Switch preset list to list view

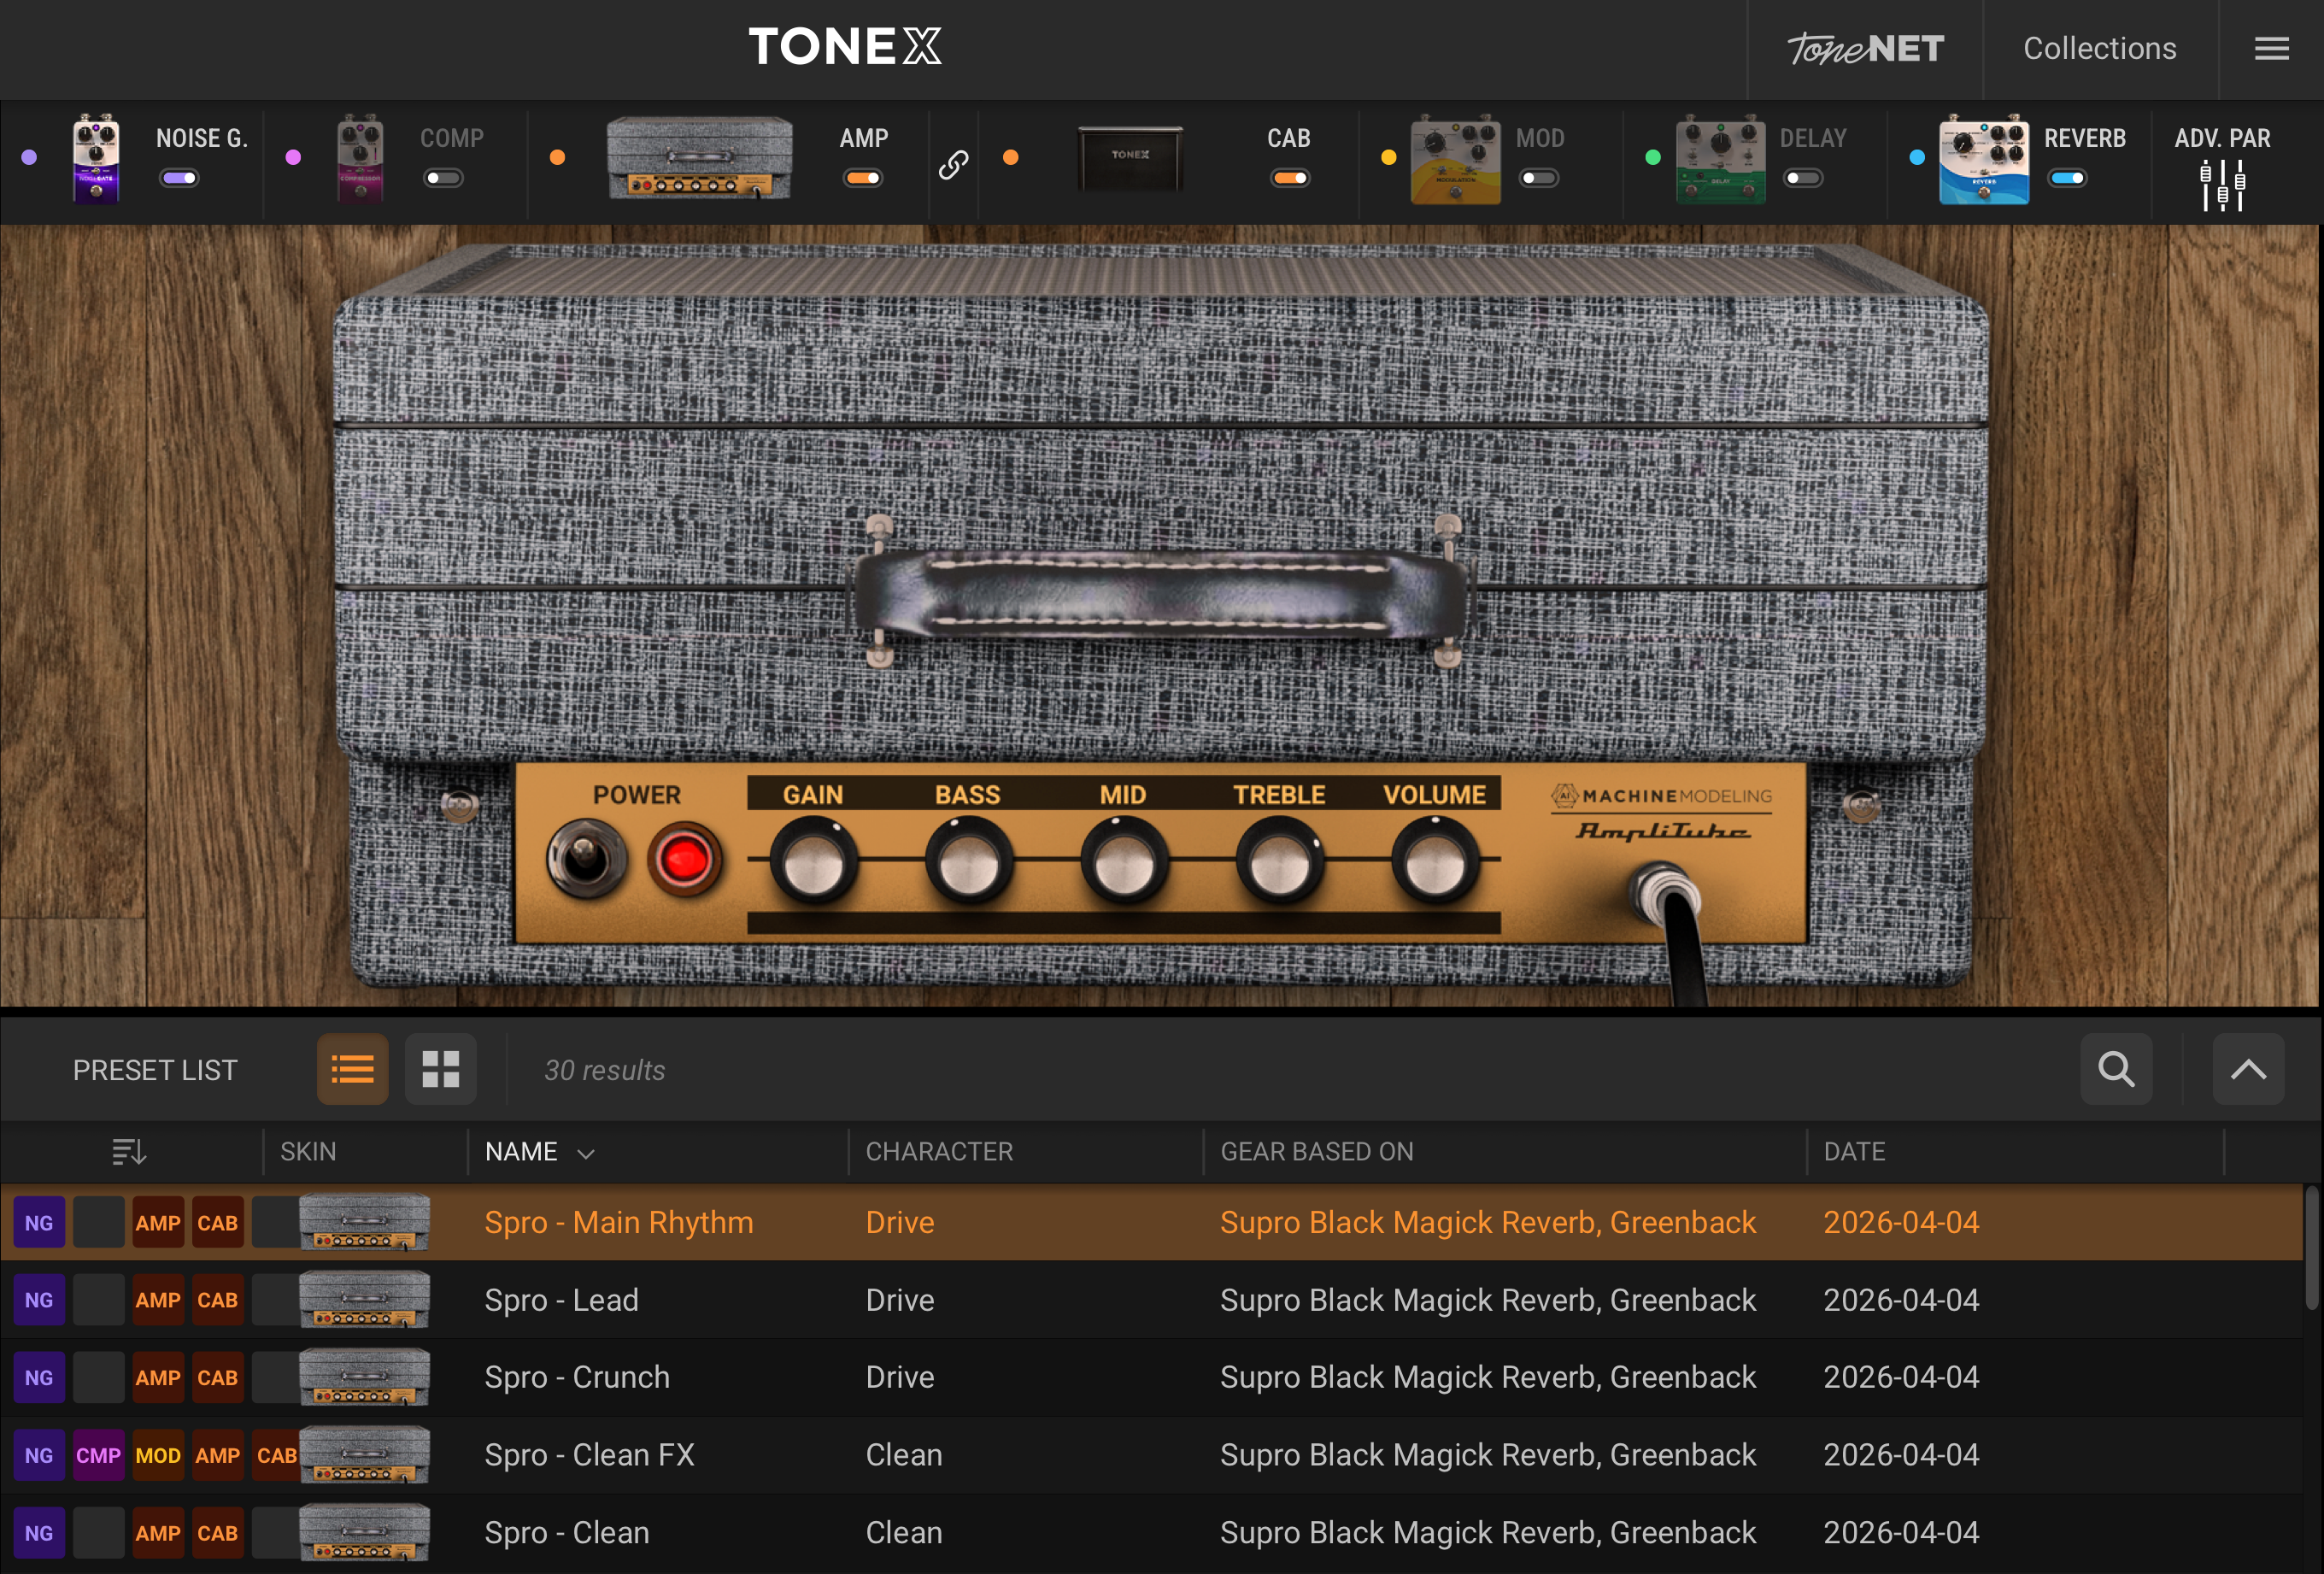(x=352, y=1069)
